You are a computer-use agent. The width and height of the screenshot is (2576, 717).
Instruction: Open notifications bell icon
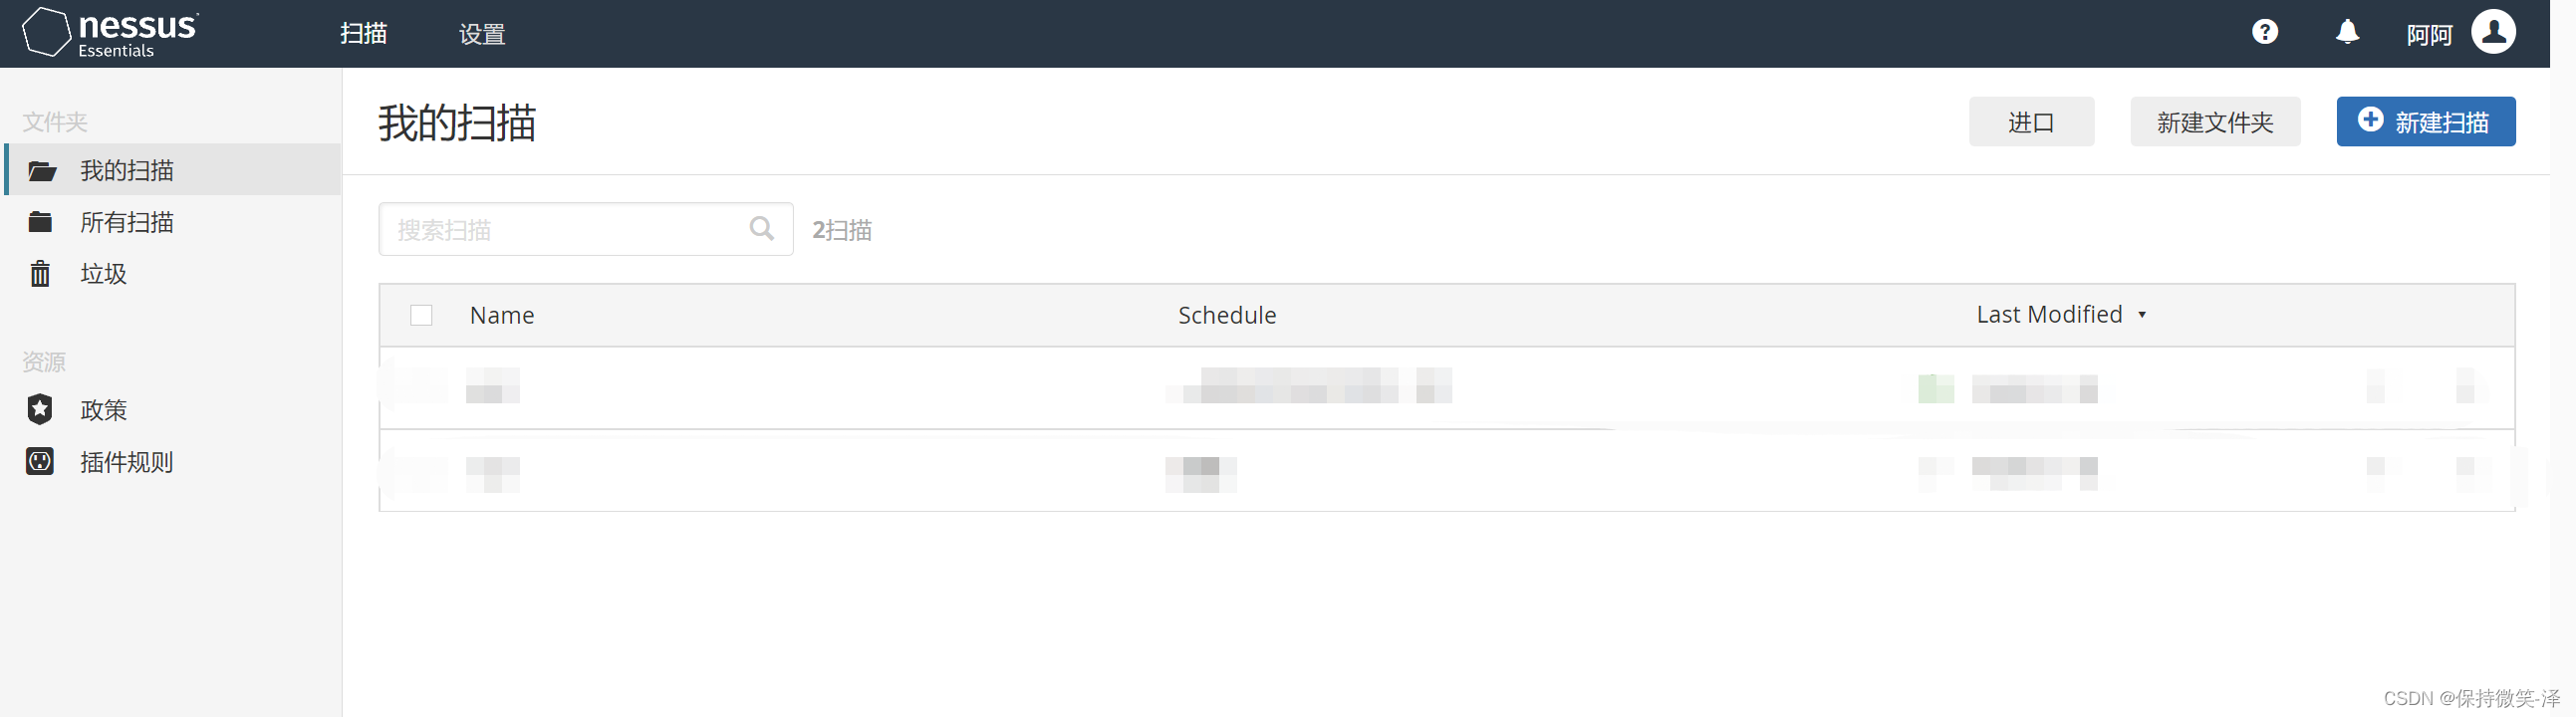point(2346,33)
